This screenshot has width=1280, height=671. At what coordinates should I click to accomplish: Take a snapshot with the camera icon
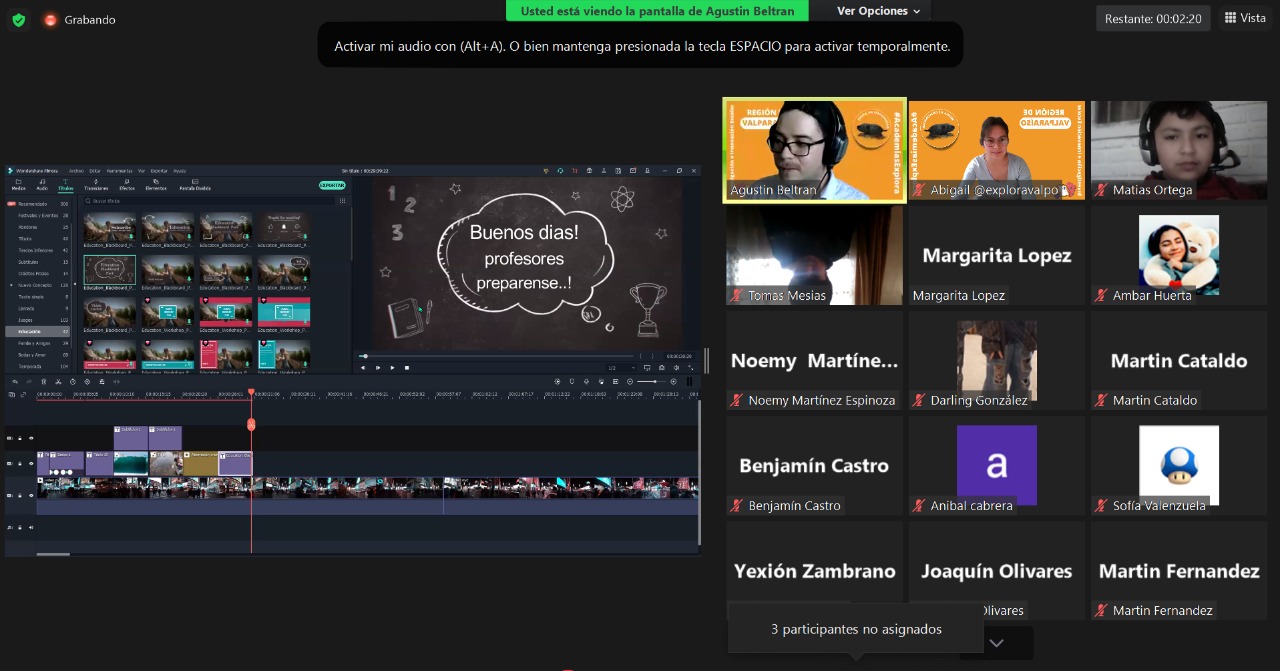[662, 368]
